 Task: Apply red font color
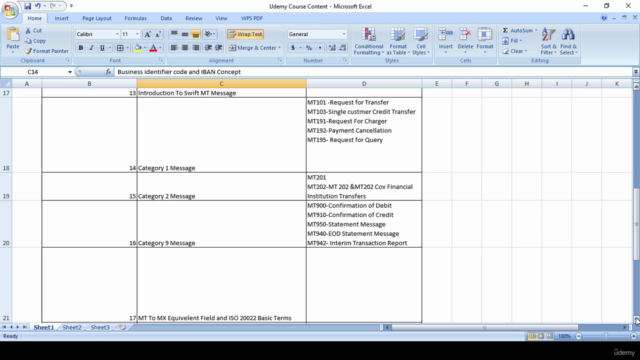pos(153,48)
